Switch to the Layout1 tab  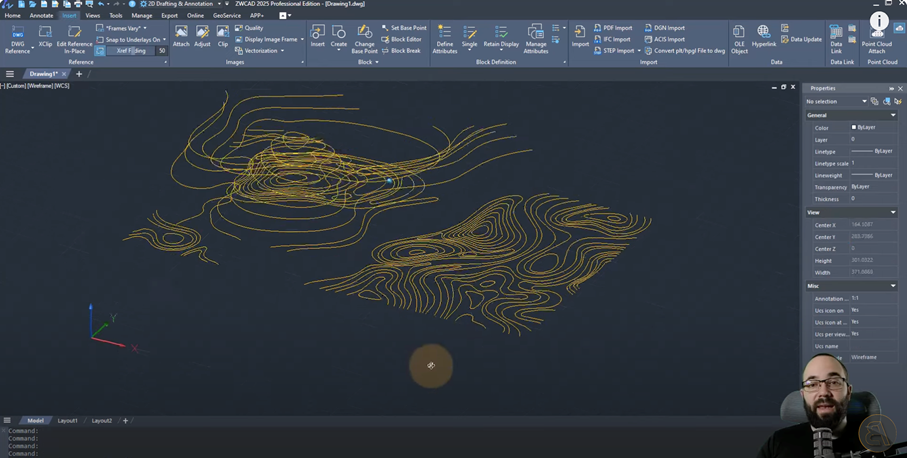[x=67, y=421]
